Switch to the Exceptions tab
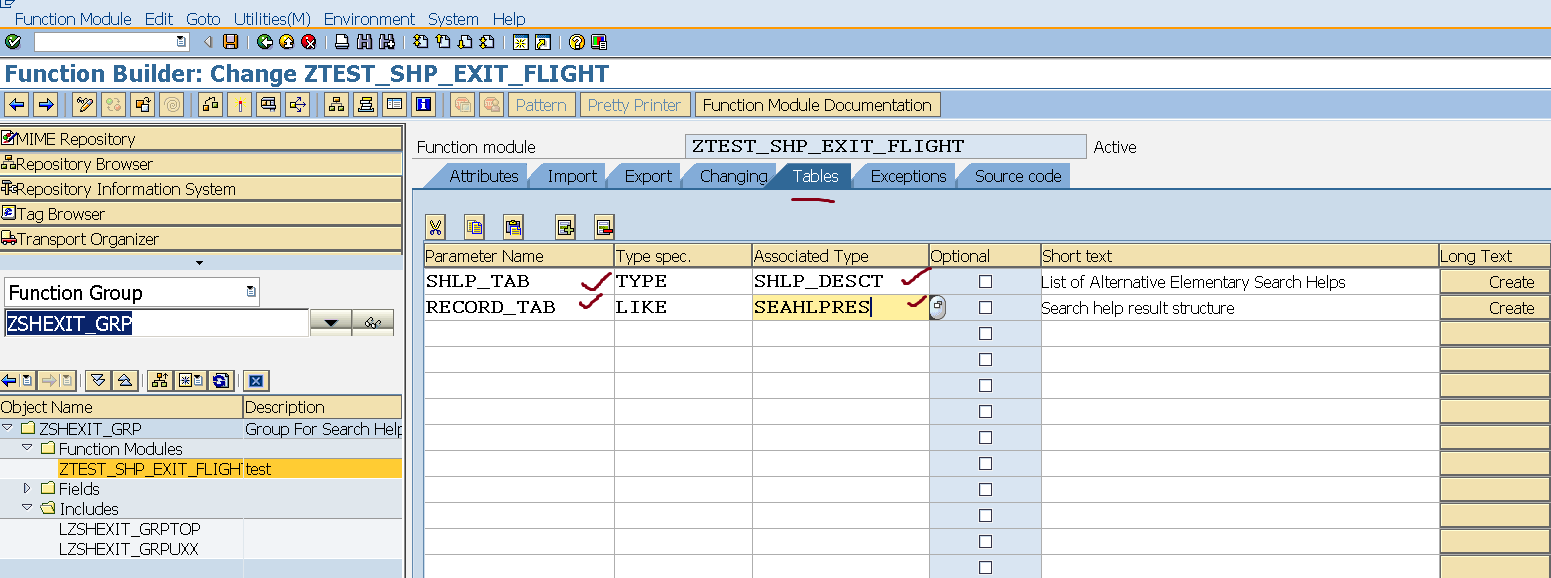This screenshot has width=1551, height=578. point(904,176)
